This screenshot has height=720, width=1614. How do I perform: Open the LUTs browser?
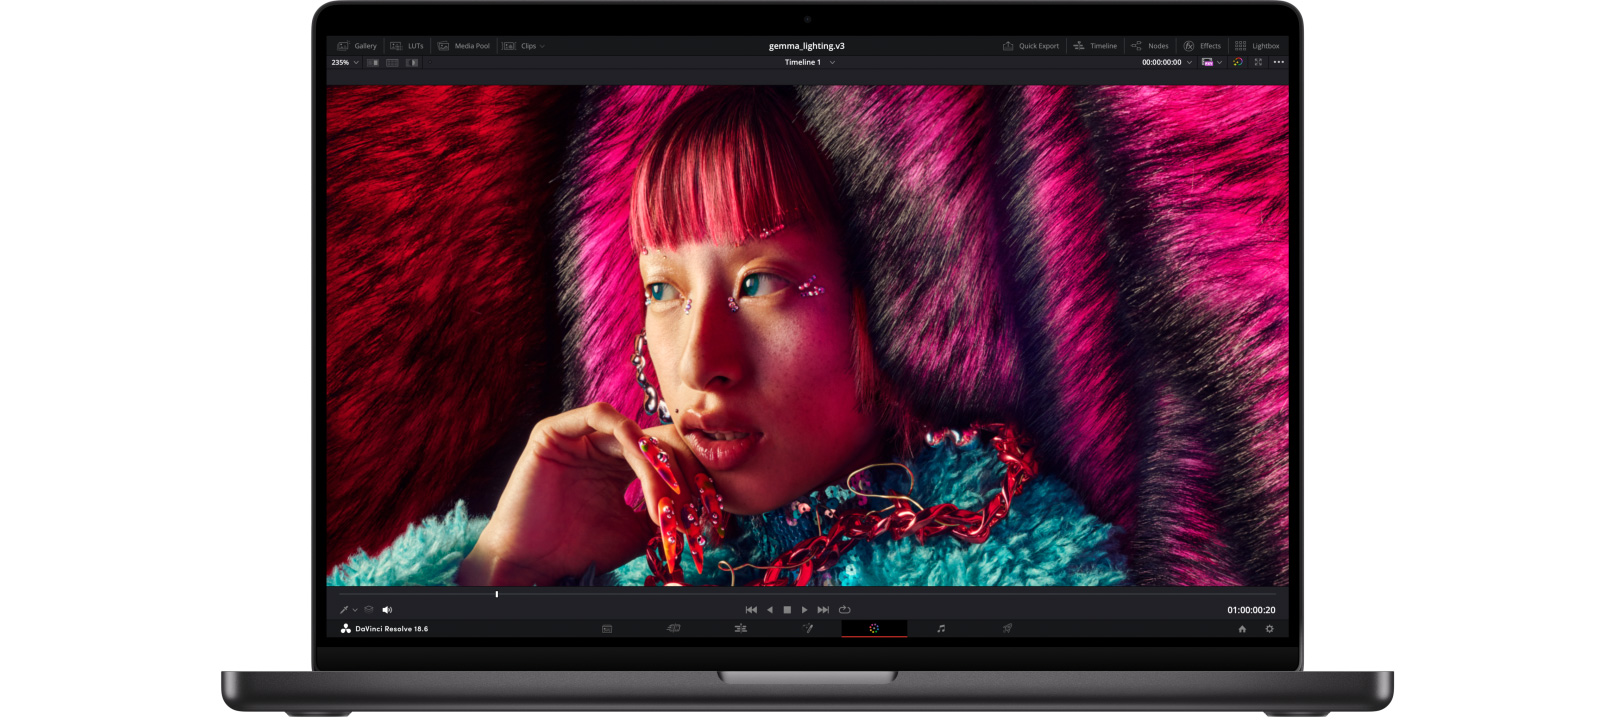point(407,46)
